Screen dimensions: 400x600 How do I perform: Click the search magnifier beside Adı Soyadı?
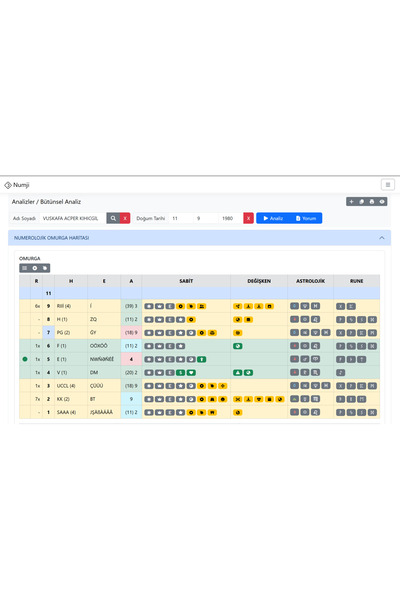point(113,218)
